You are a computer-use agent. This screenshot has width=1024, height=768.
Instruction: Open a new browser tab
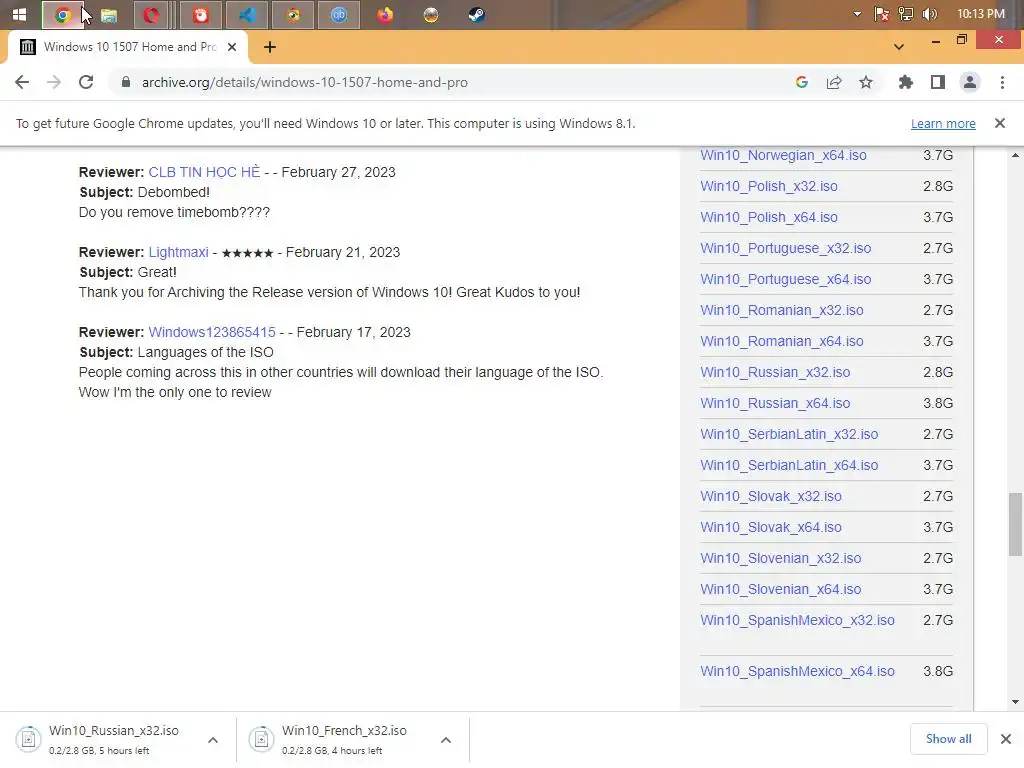[270, 47]
